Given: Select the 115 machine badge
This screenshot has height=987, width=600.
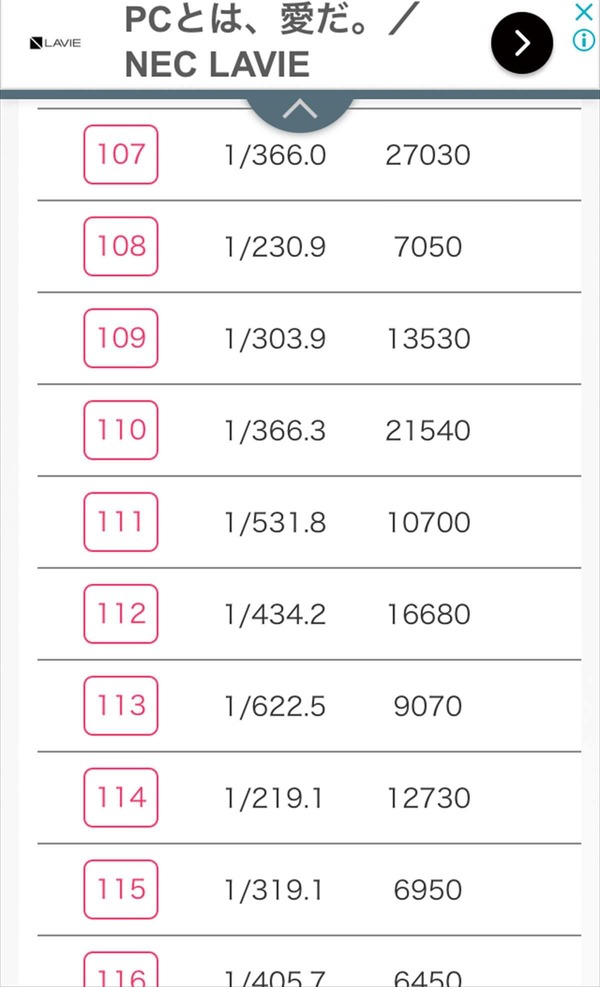Looking at the screenshot, I should (x=121, y=889).
